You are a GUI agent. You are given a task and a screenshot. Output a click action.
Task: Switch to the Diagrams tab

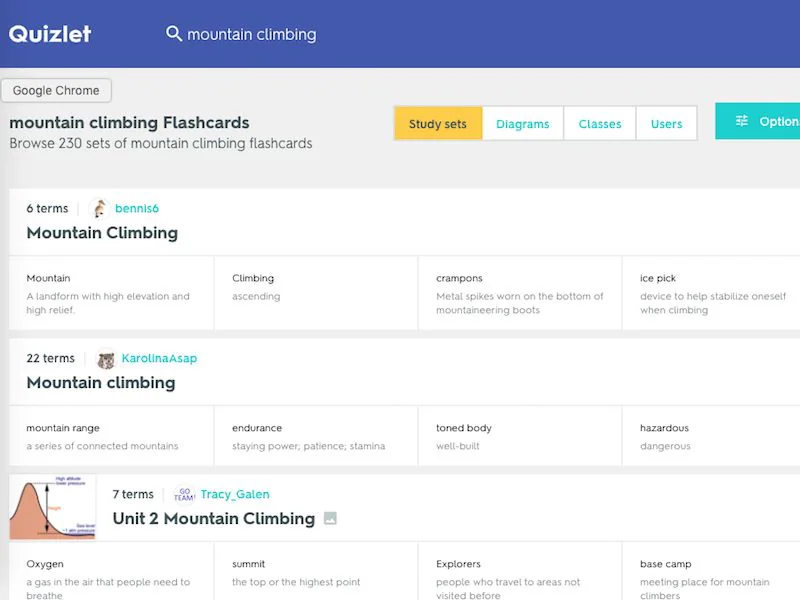[x=522, y=123]
